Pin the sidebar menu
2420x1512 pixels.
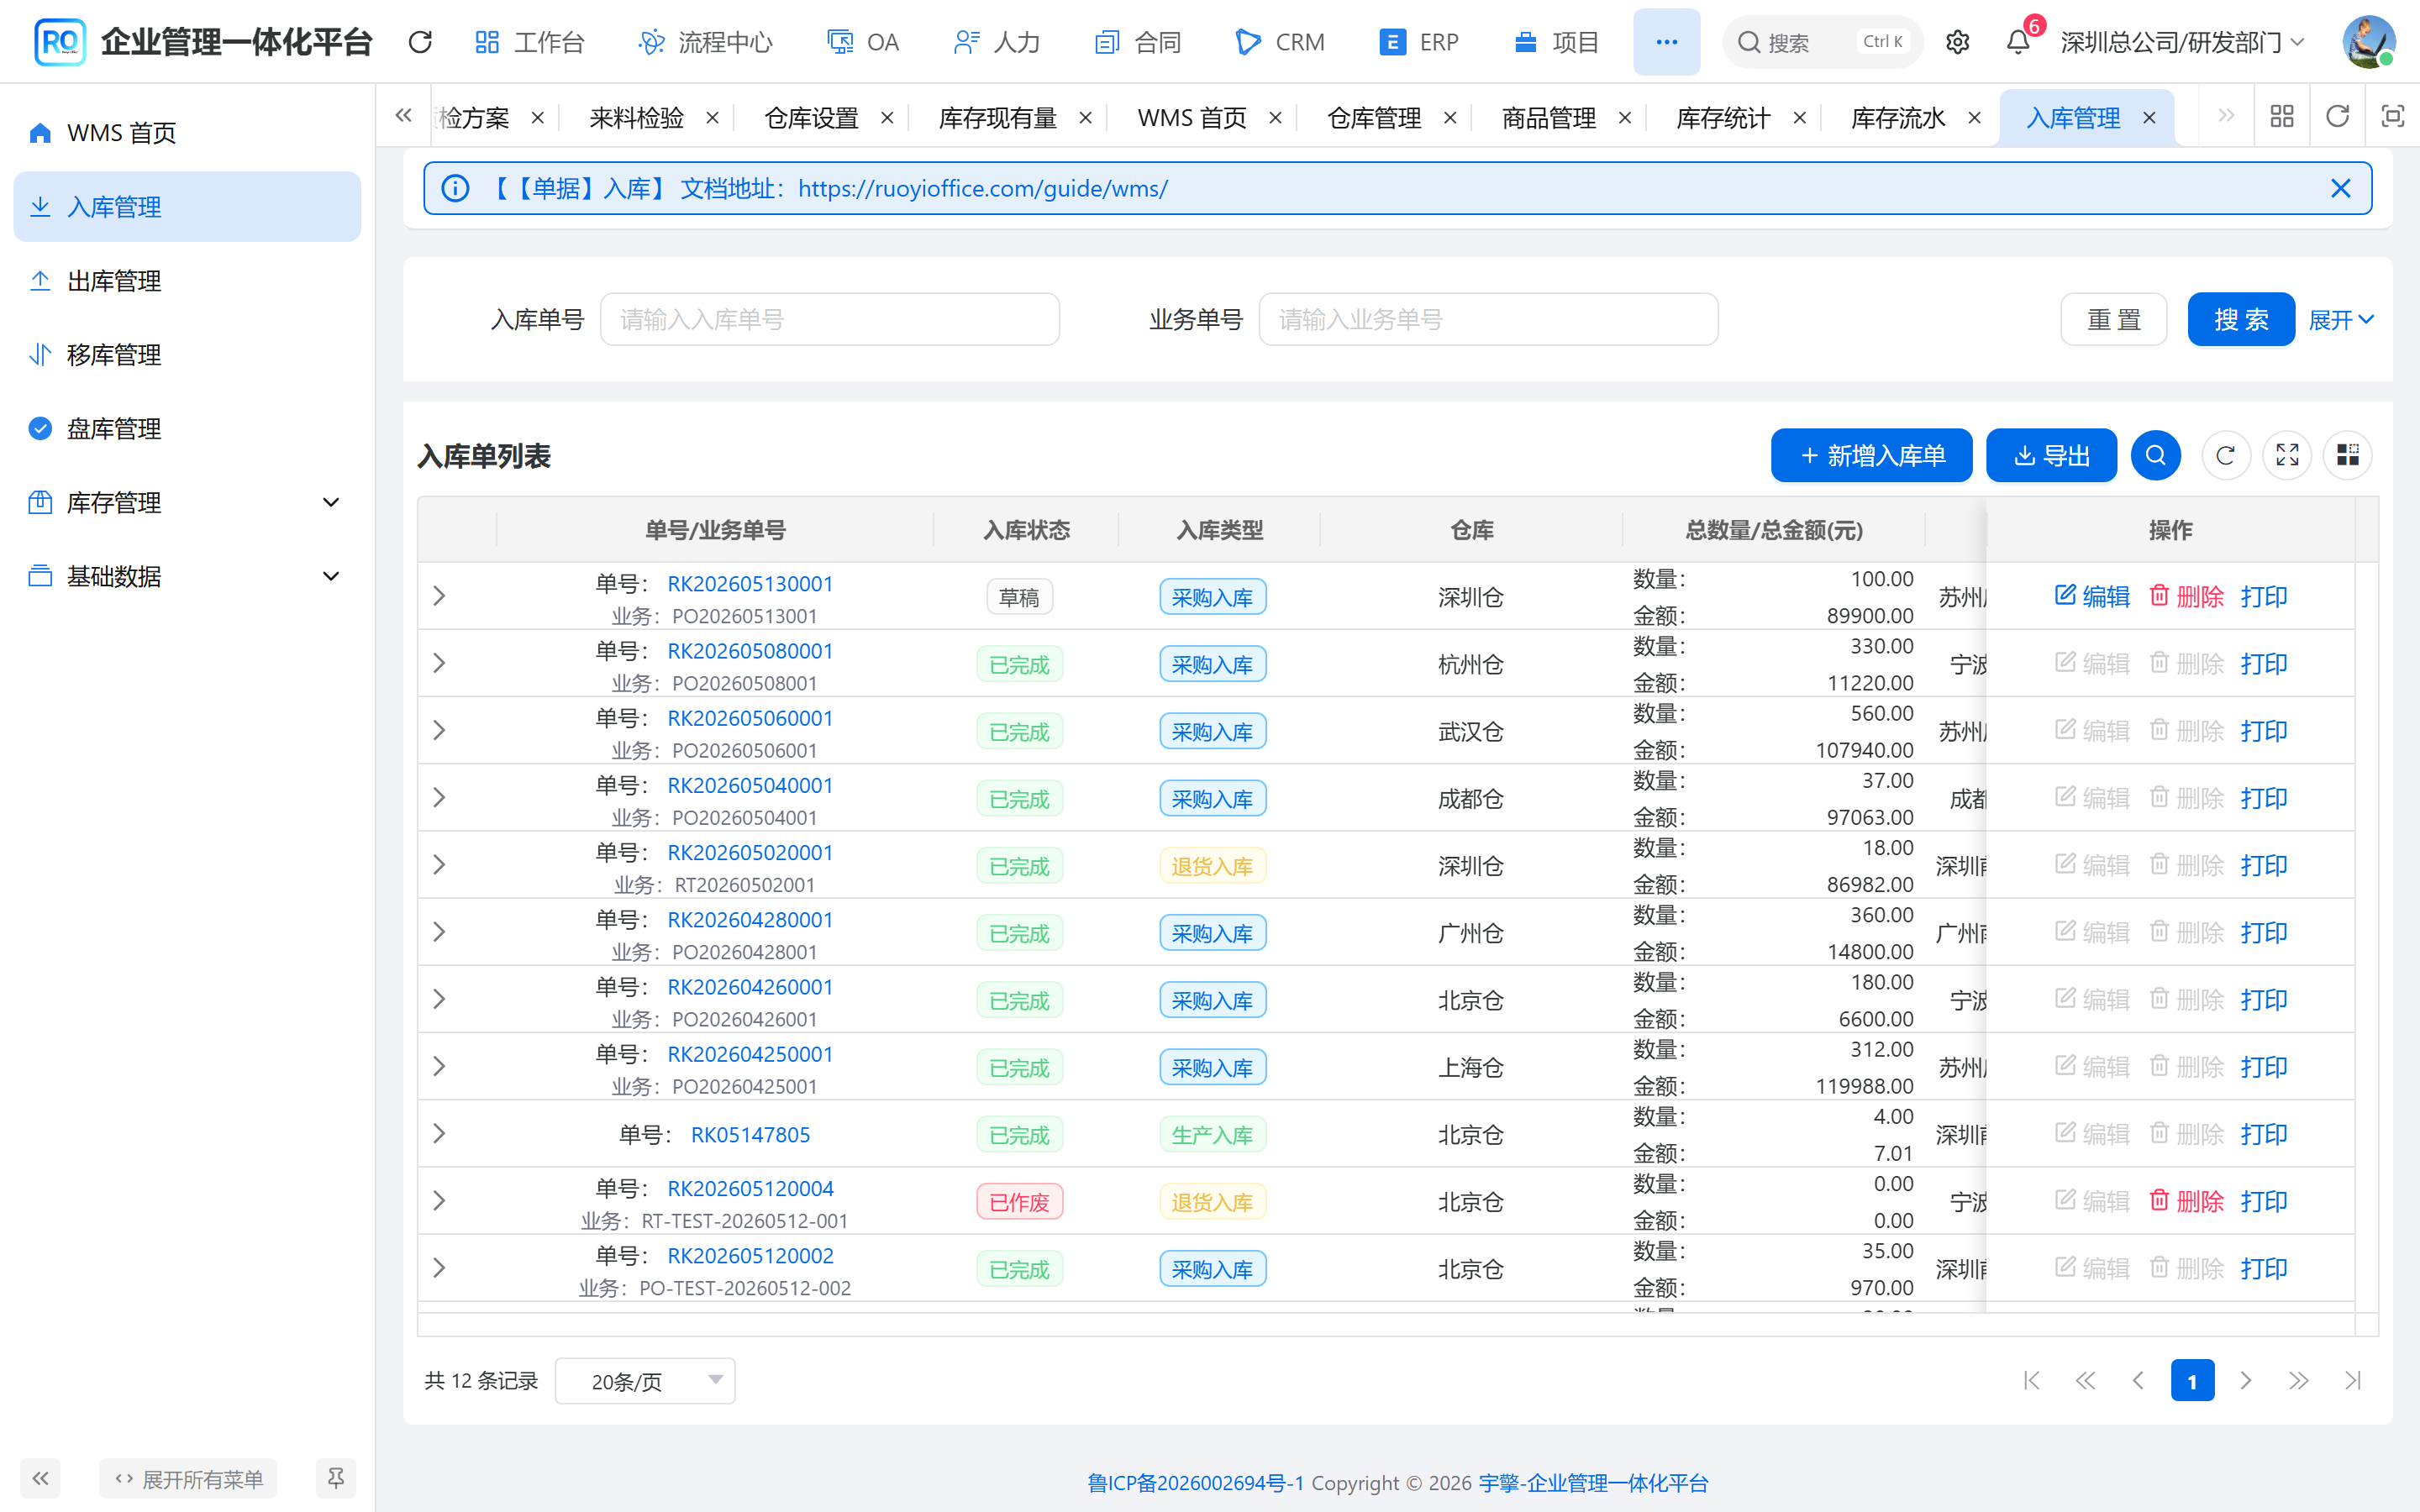(x=336, y=1478)
